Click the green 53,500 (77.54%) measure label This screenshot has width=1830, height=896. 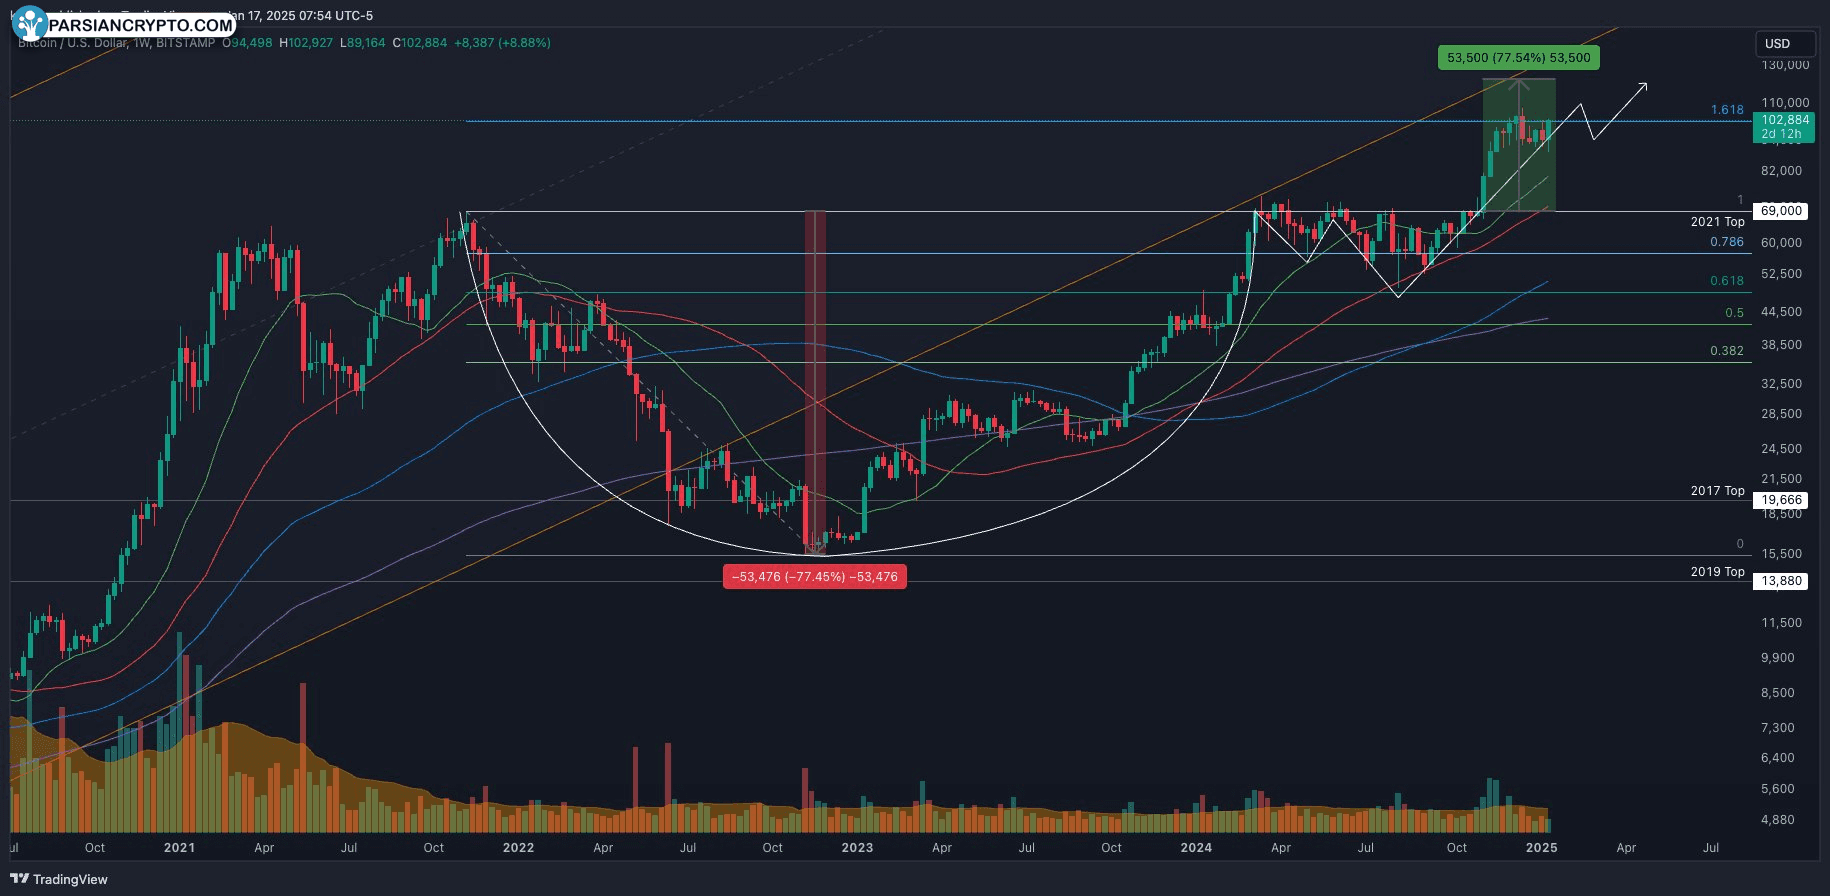[1518, 58]
